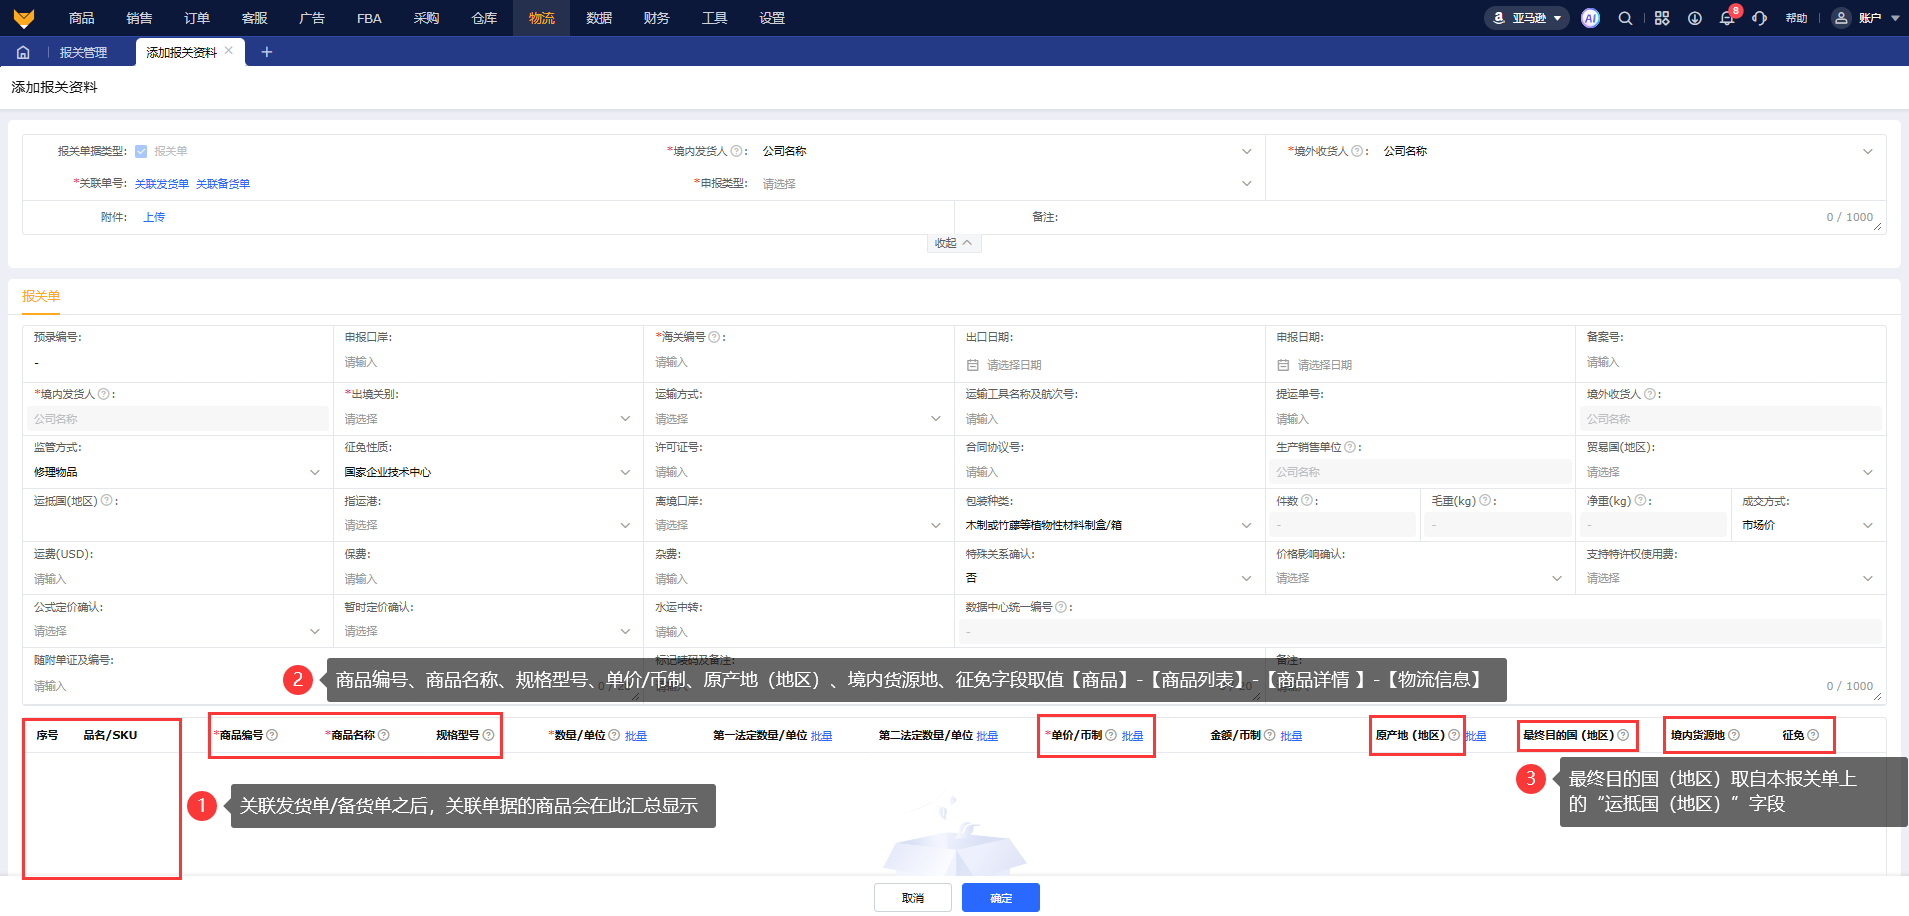This screenshot has width=1909, height=916.
Task: Click the blue 确定 button
Action: coord(1000,898)
